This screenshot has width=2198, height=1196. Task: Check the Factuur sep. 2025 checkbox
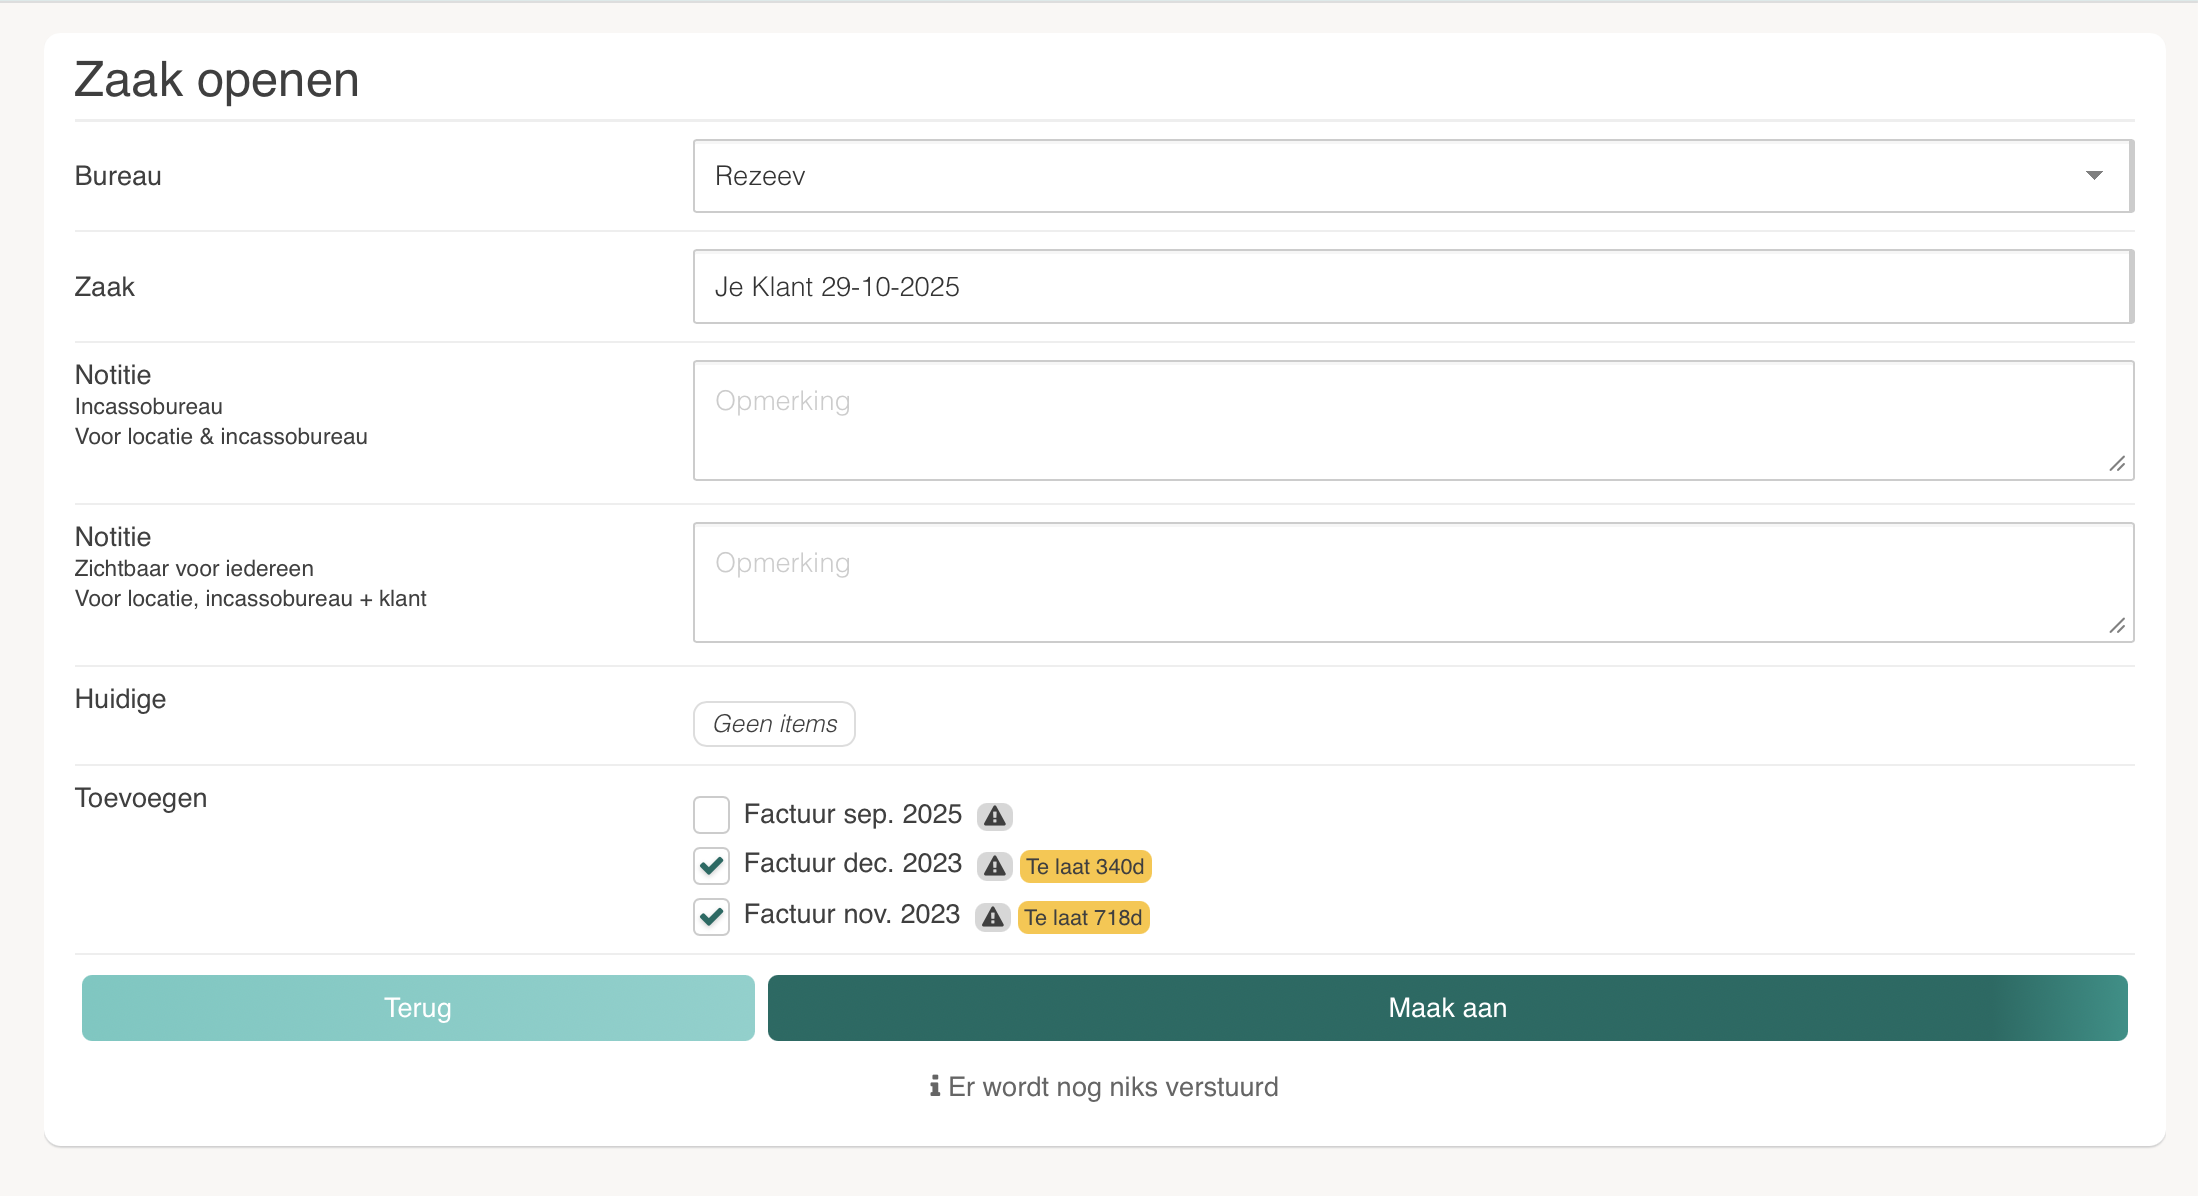pyautogui.click(x=711, y=815)
